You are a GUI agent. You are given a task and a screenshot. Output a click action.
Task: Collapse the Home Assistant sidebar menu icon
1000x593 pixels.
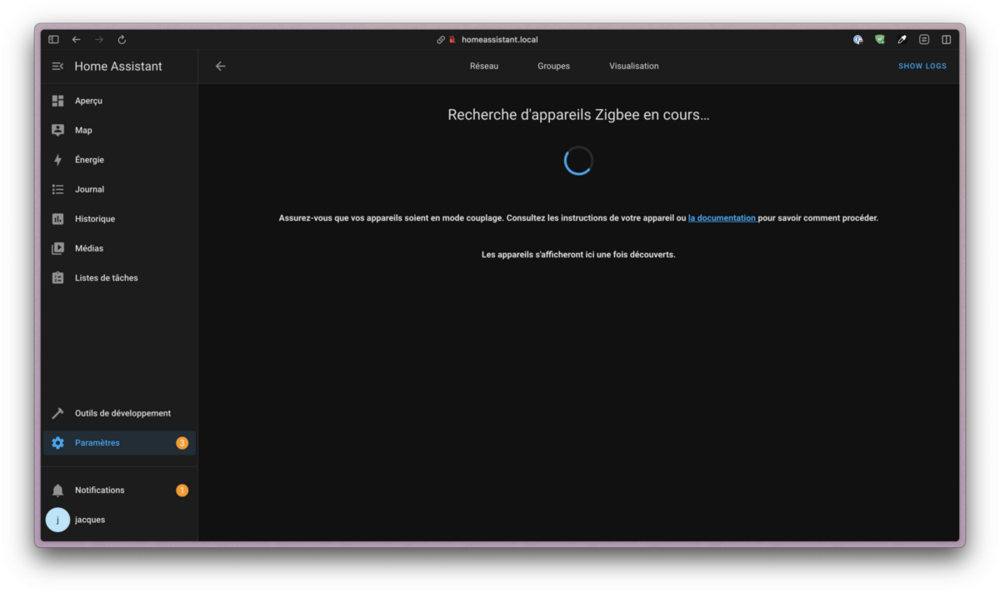57,66
